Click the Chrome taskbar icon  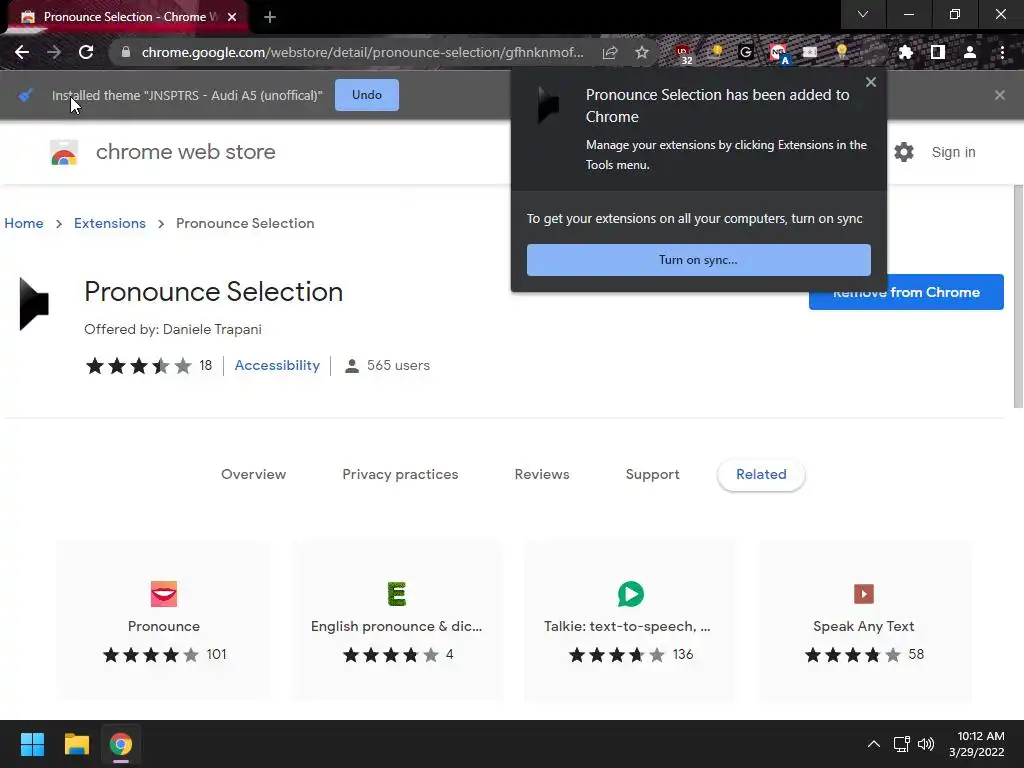tap(121, 744)
